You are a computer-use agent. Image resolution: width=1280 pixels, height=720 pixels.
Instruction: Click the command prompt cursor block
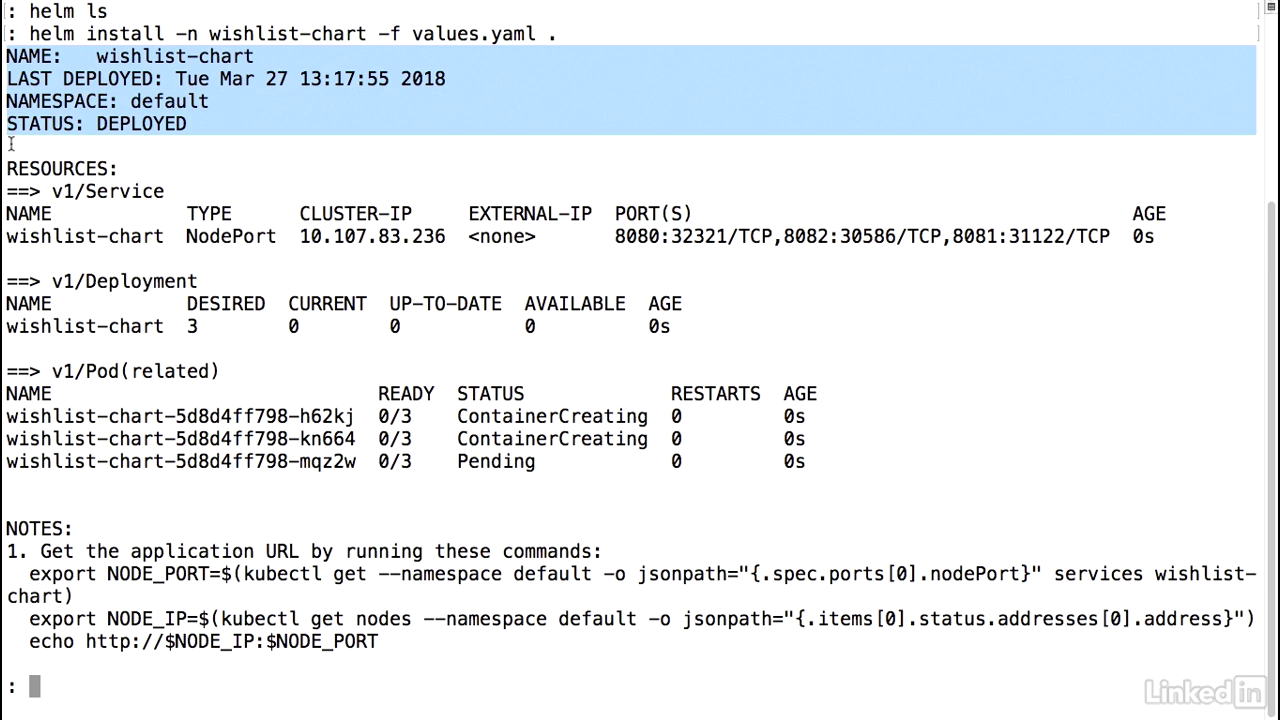(35, 686)
